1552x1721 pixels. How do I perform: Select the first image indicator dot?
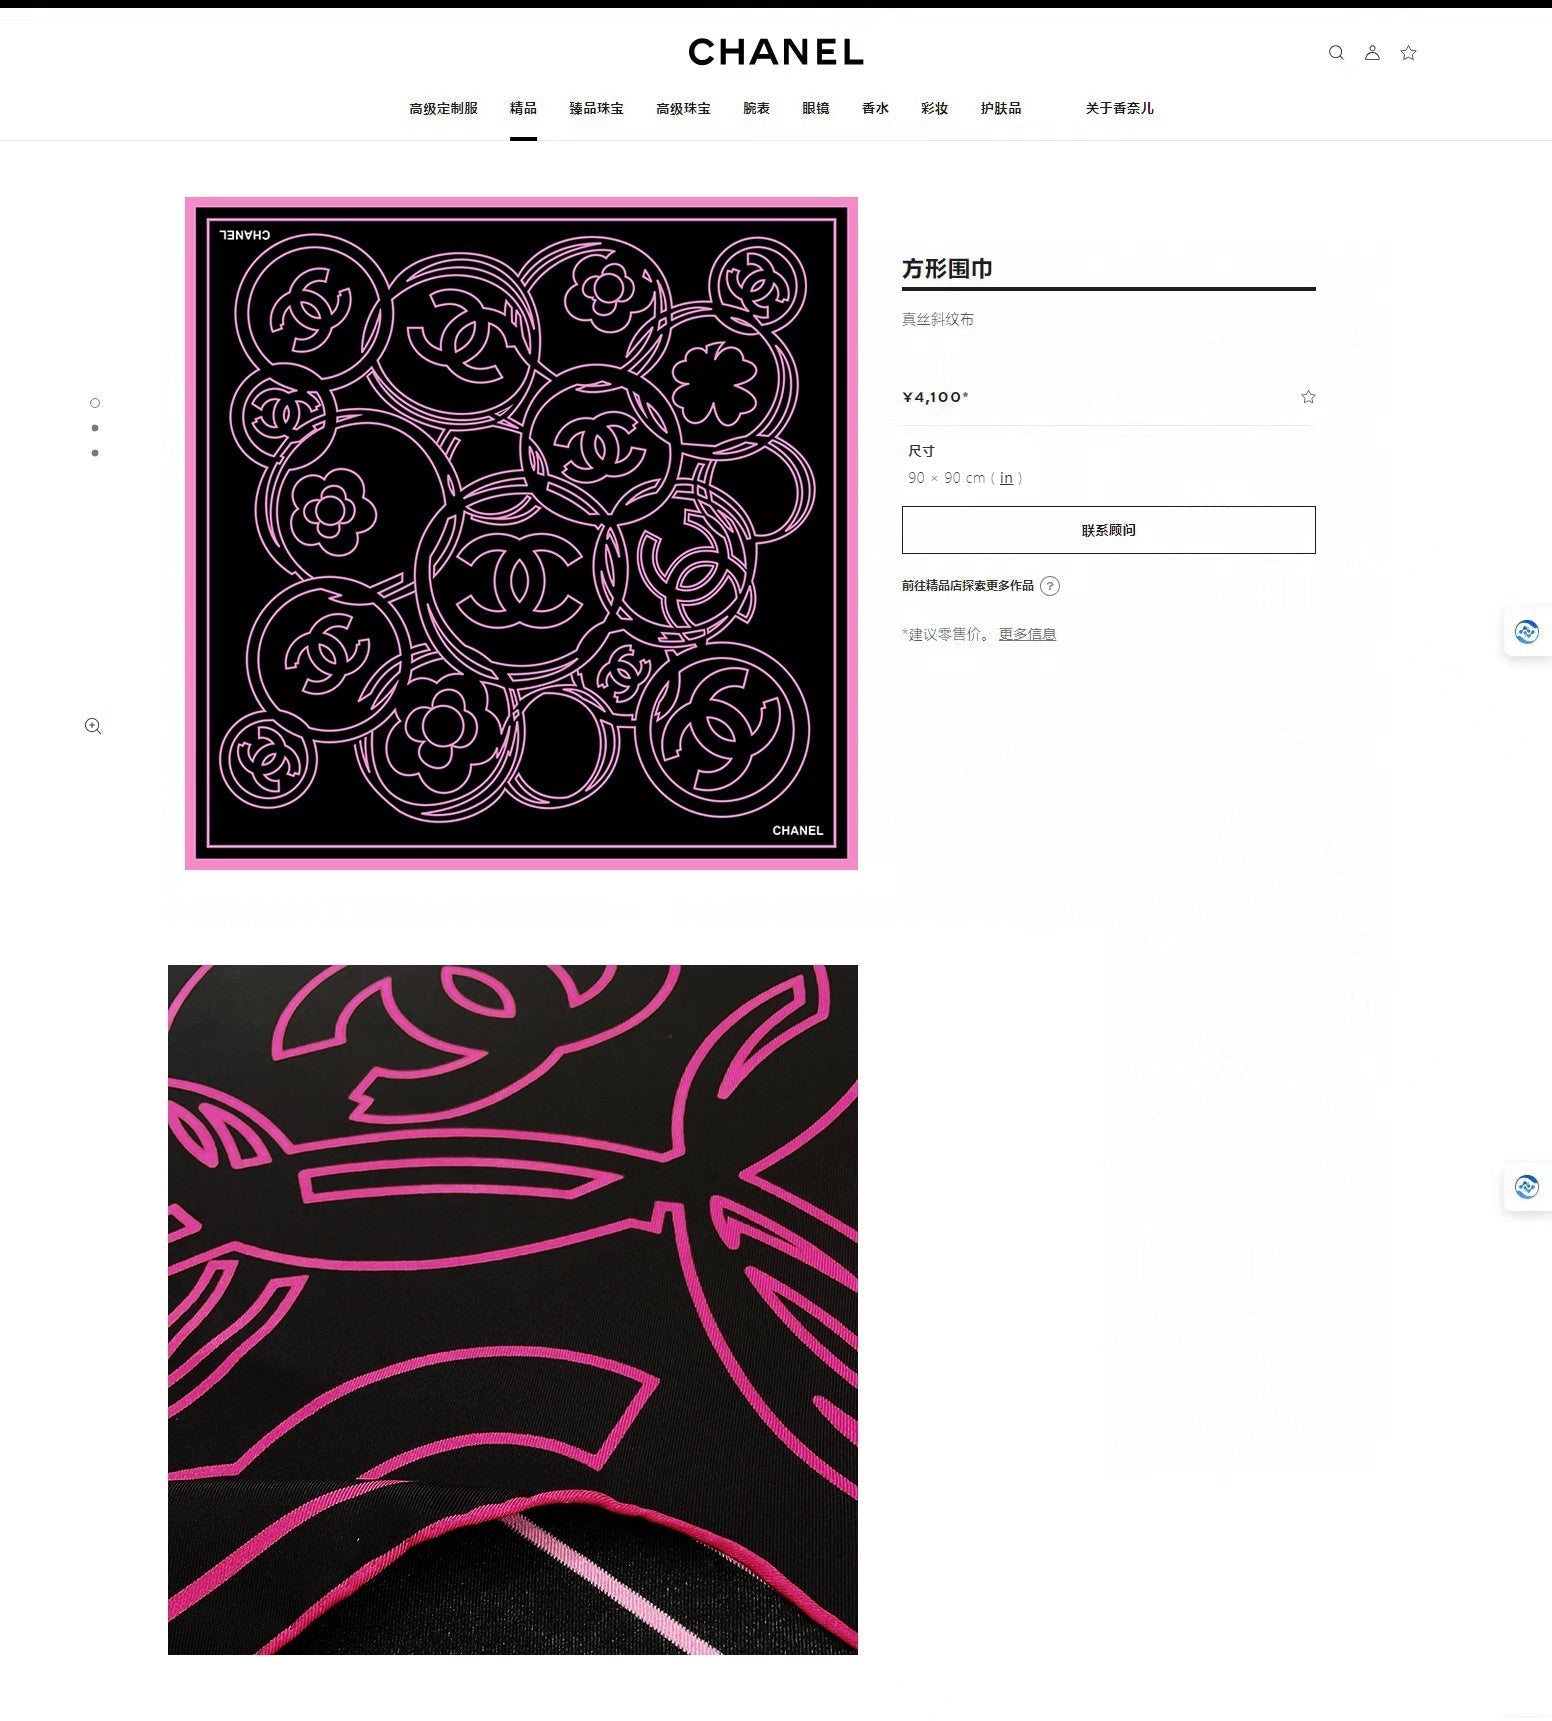click(95, 403)
